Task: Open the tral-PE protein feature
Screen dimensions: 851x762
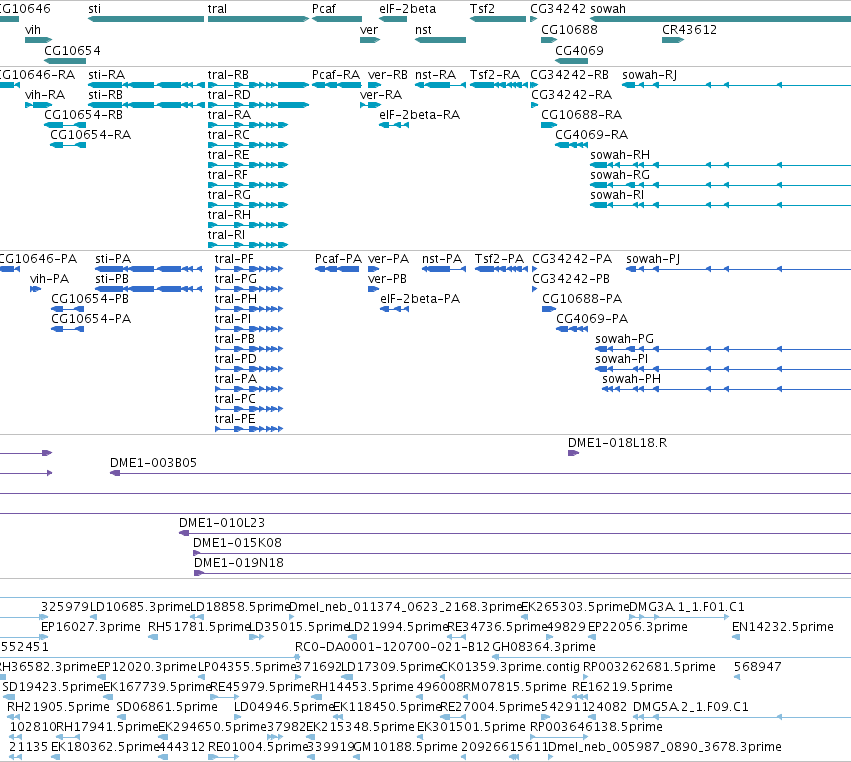Action: [x=249, y=429]
